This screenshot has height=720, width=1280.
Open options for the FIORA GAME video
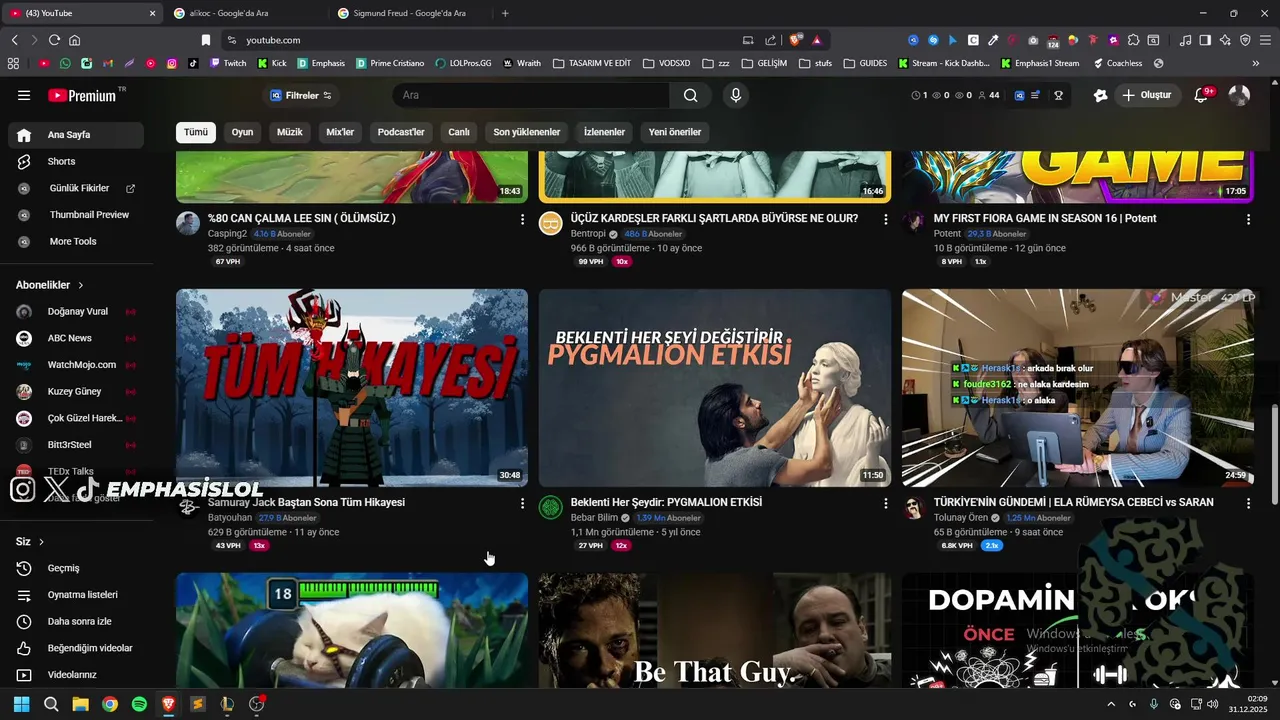point(1248,219)
